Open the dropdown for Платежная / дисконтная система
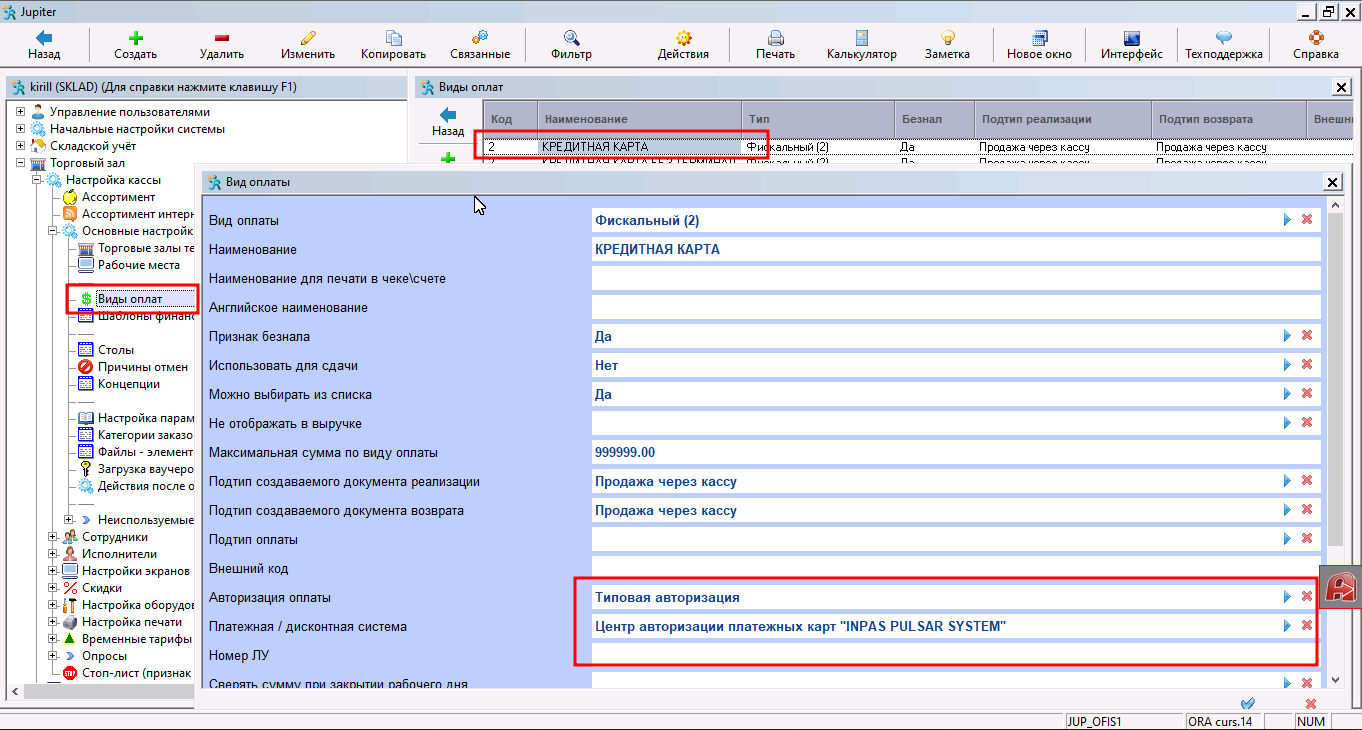 click(x=1288, y=626)
